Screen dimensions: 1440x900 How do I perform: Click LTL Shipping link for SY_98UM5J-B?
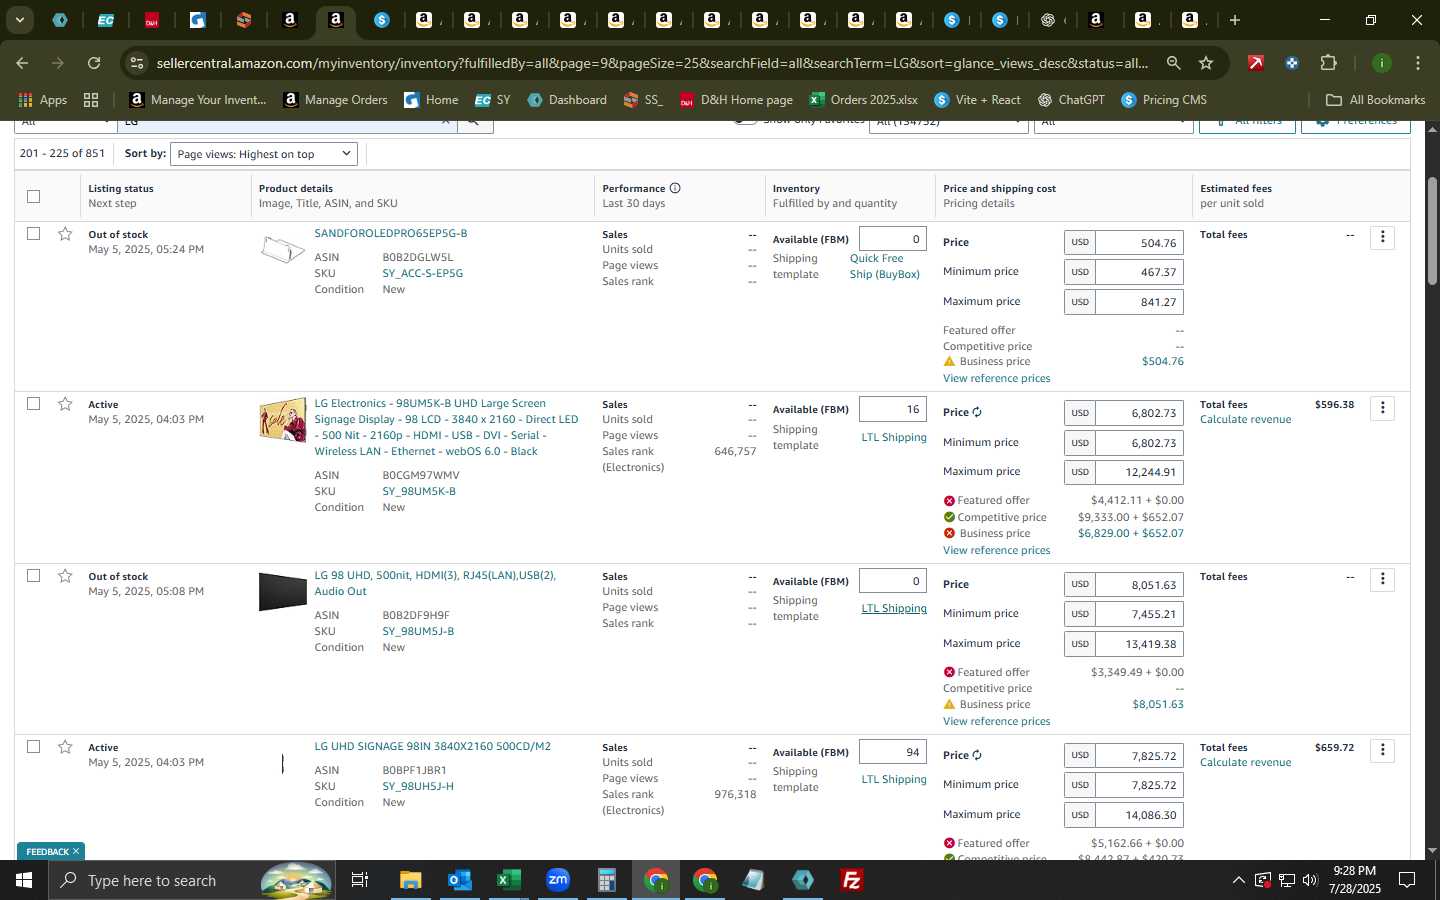(x=894, y=608)
